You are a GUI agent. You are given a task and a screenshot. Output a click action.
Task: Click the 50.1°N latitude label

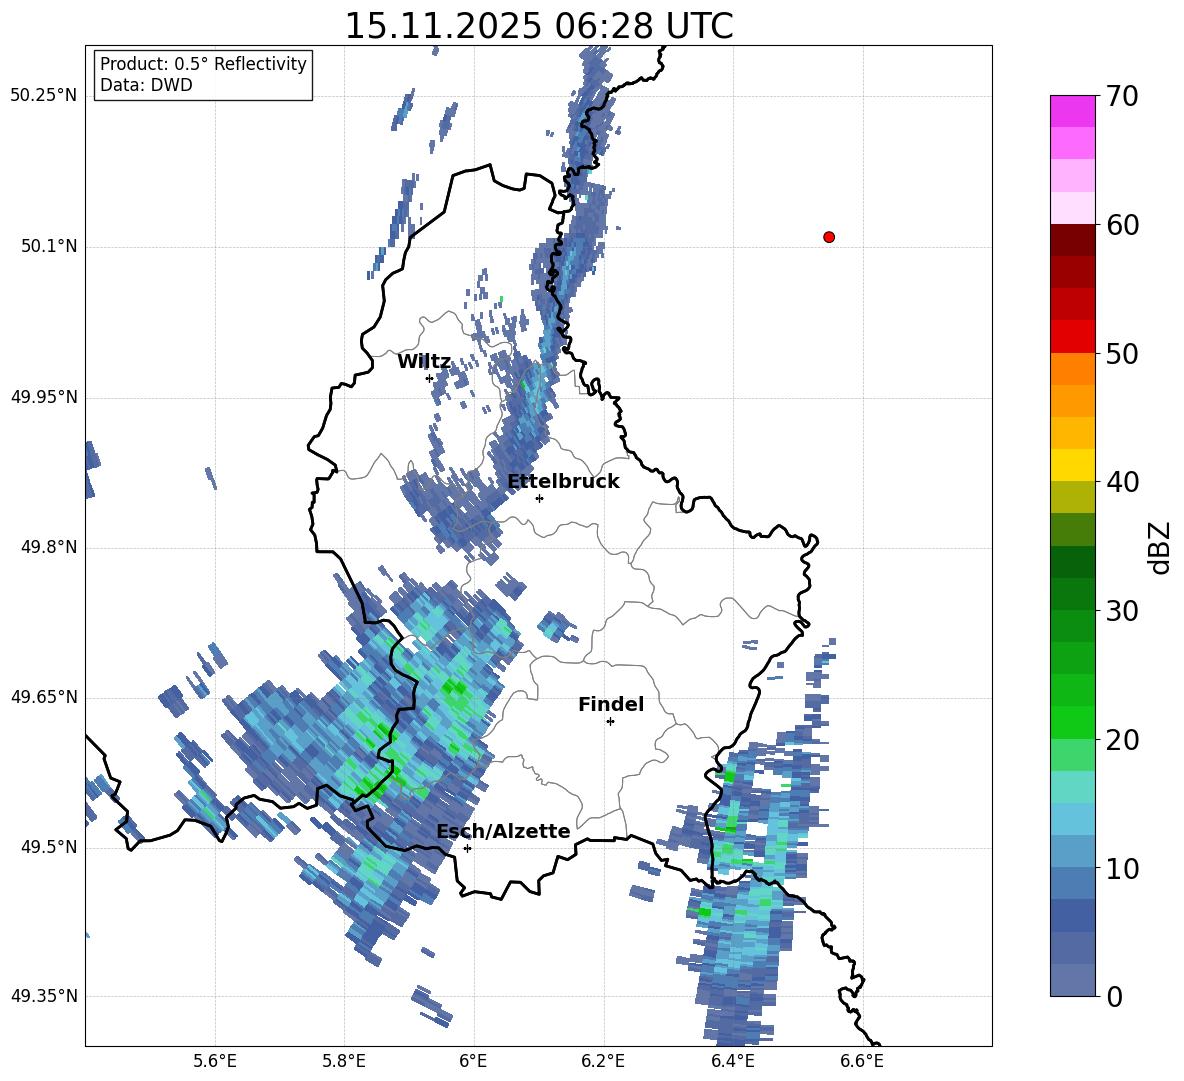[x=49, y=246]
